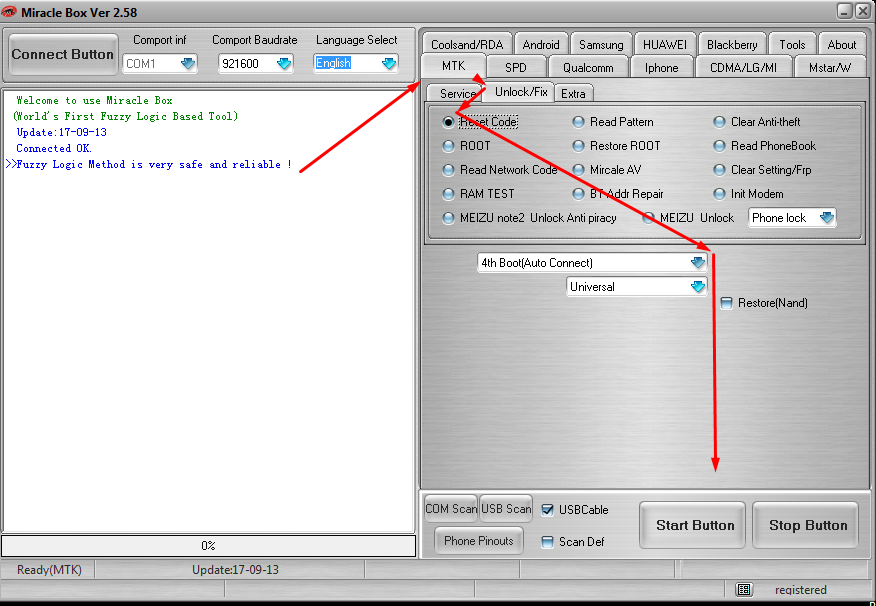This screenshot has height=606, width=876.
Task: Open the Service sub-tab
Action: (x=457, y=93)
